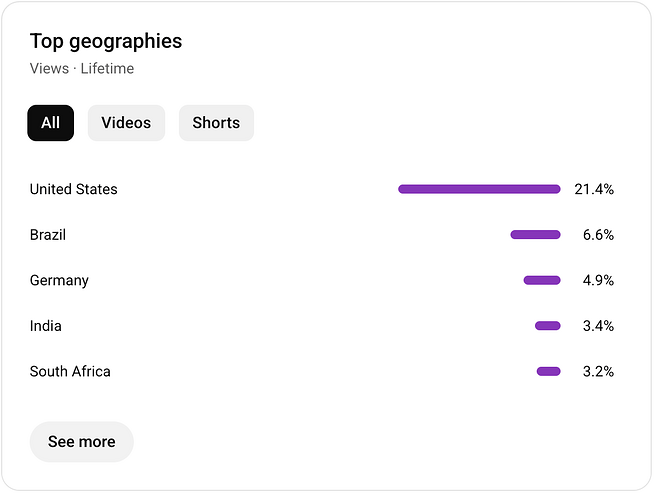Click the Germany purple bar
This screenshot has height=500, width=661.
point(542,280)
